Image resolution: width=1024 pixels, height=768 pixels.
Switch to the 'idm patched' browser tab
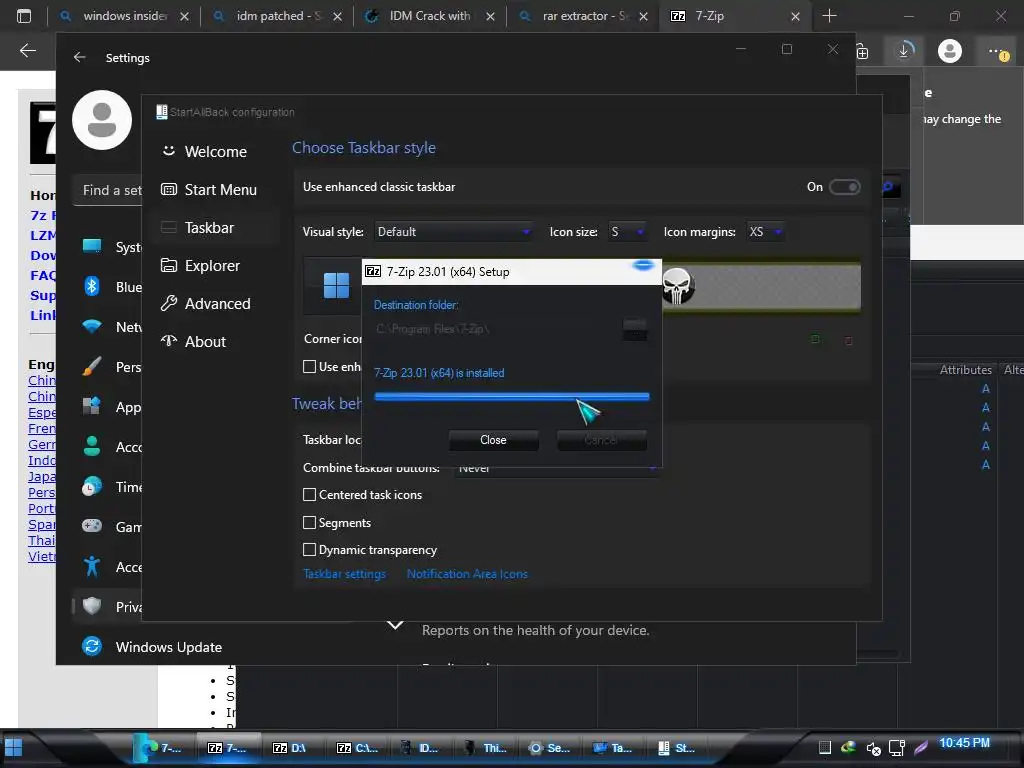tap(278, 16)
